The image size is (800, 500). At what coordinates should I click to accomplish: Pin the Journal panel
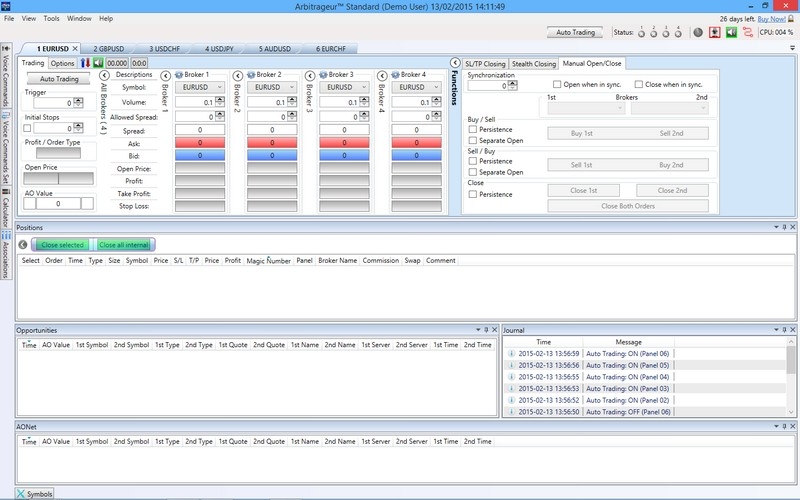[x=784, y=330]
